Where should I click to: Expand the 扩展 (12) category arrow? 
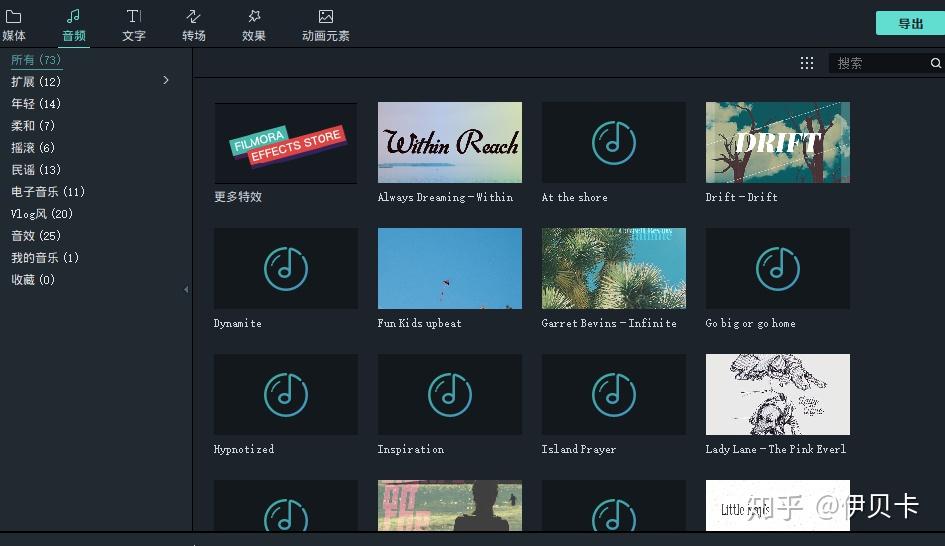coord(166,80)
